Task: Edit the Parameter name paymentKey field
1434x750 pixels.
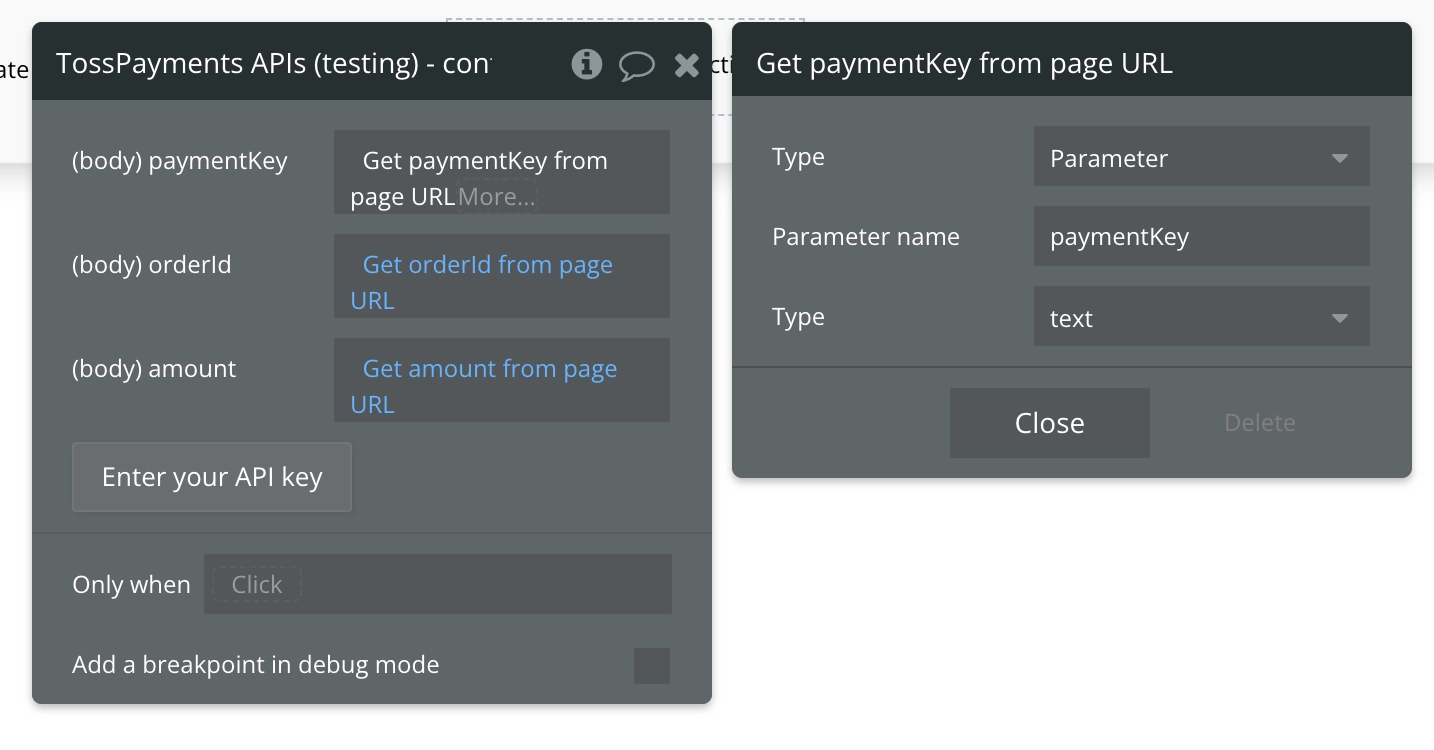Action: click(x=1200, y=237)
